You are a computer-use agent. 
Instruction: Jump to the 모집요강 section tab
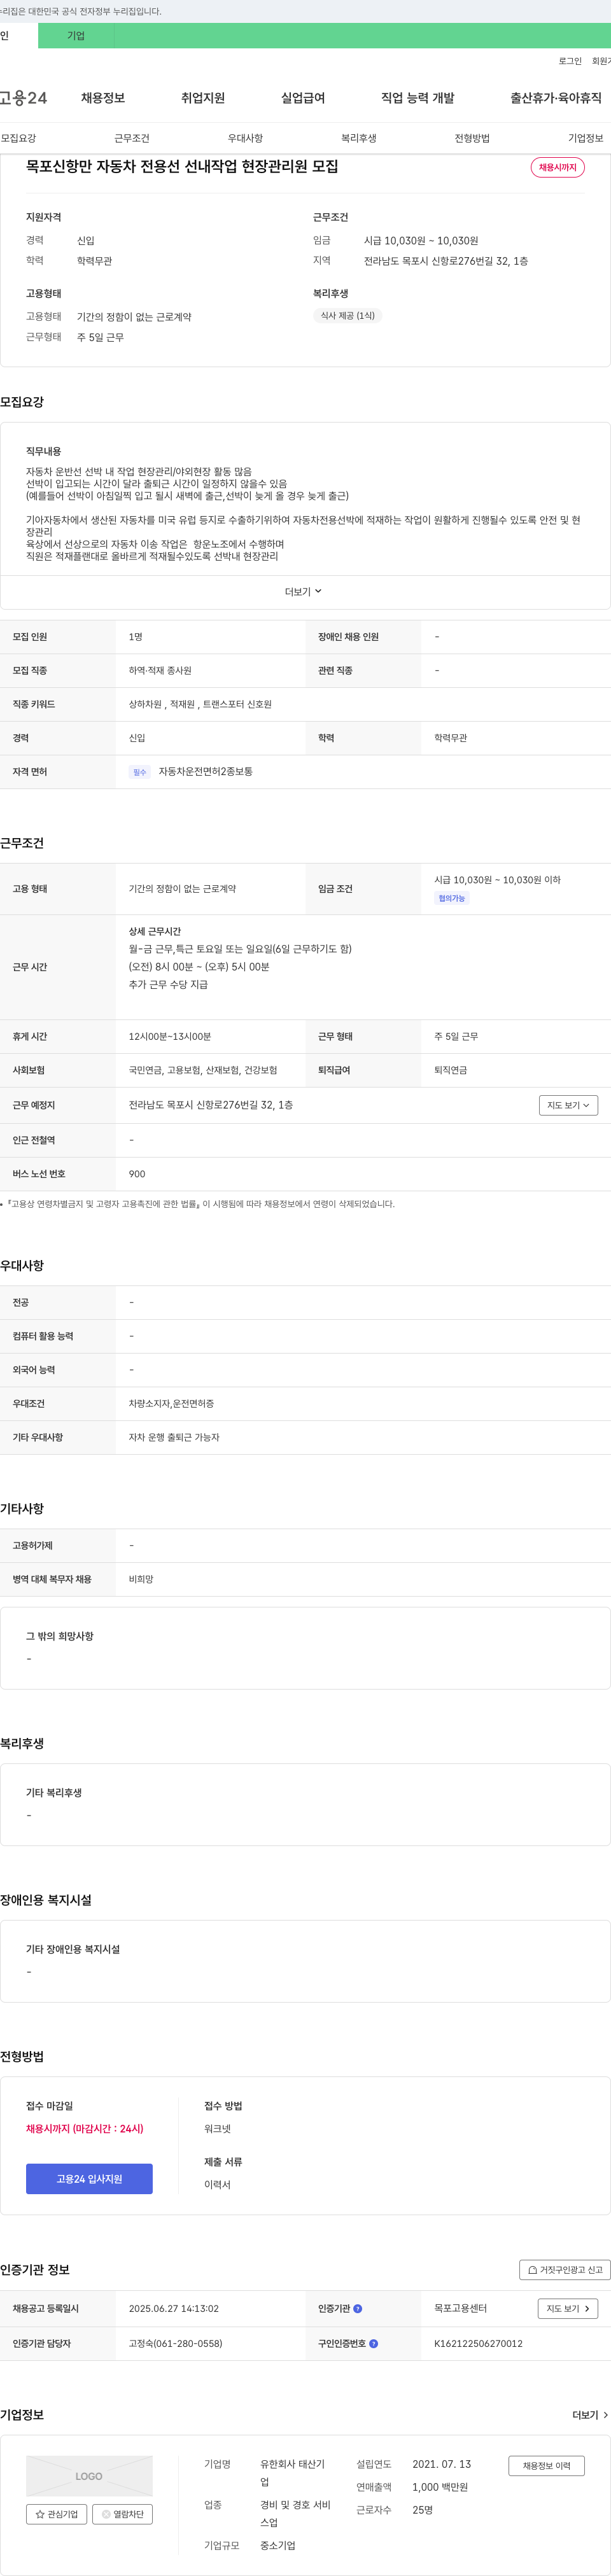pyautogui.click(x=18, y=138)
